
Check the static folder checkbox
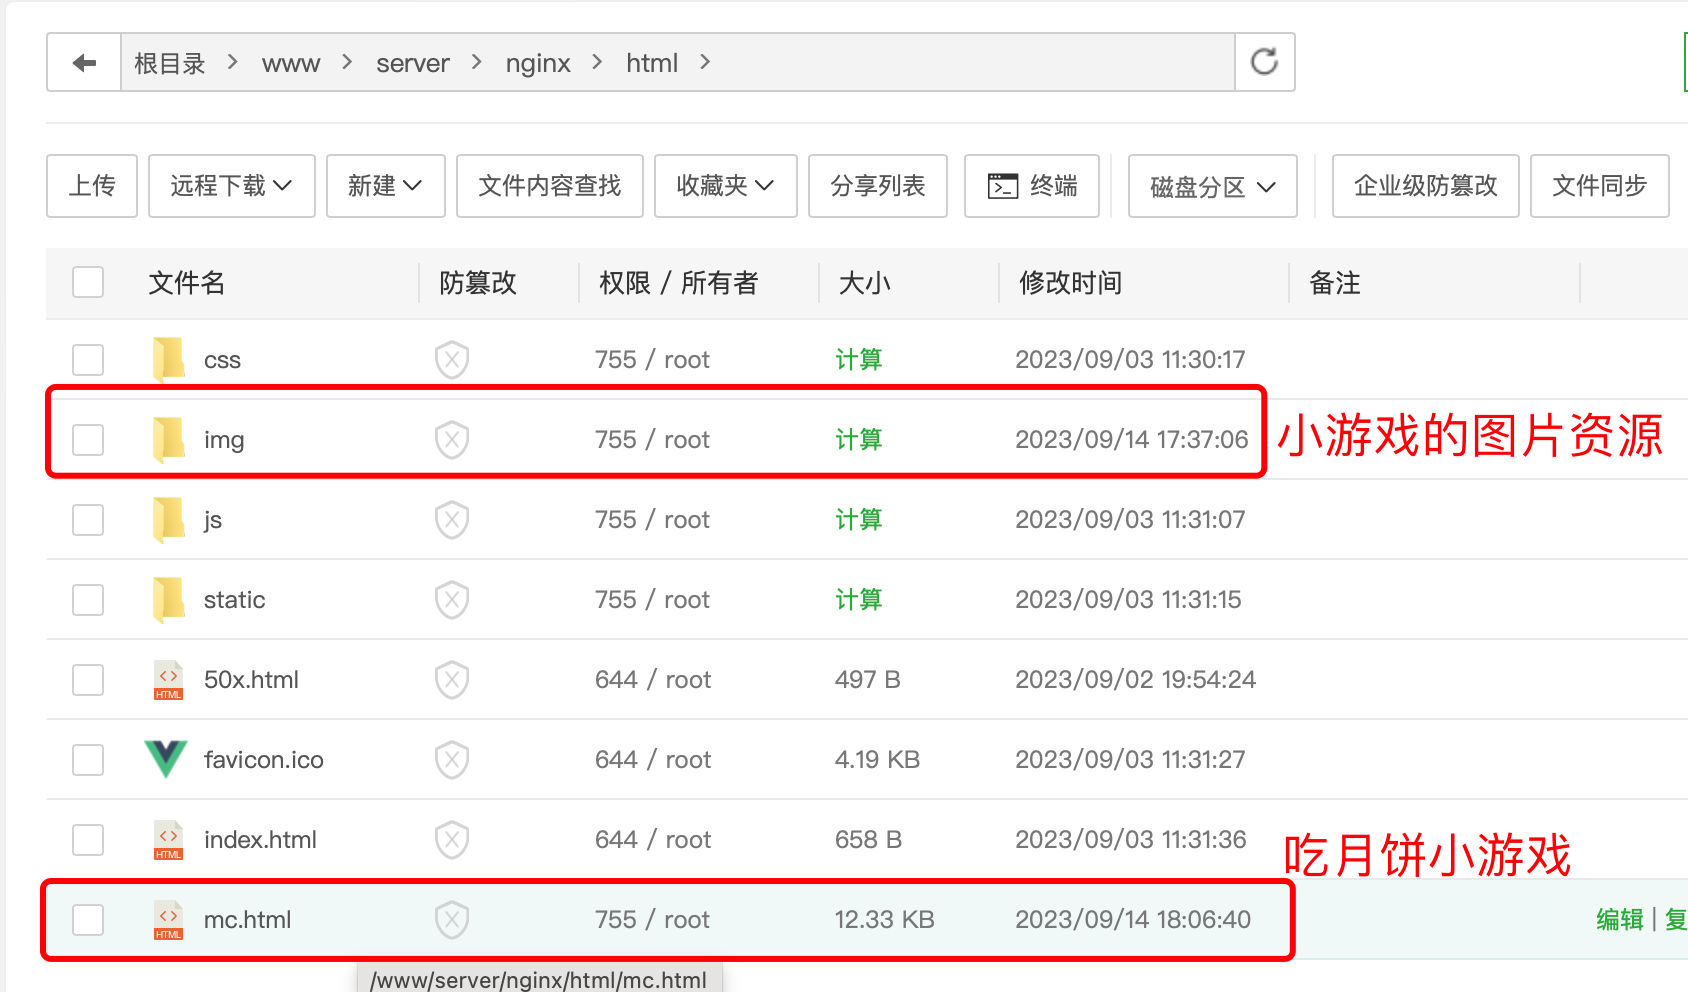click(x=88, y=600)
